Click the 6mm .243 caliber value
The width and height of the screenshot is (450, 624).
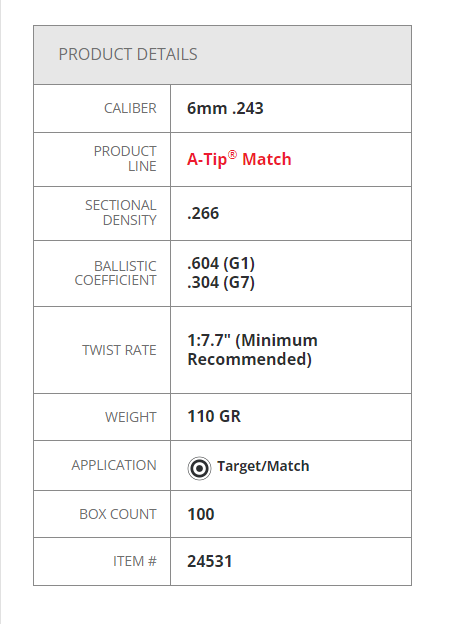click(x=225, y=108)
